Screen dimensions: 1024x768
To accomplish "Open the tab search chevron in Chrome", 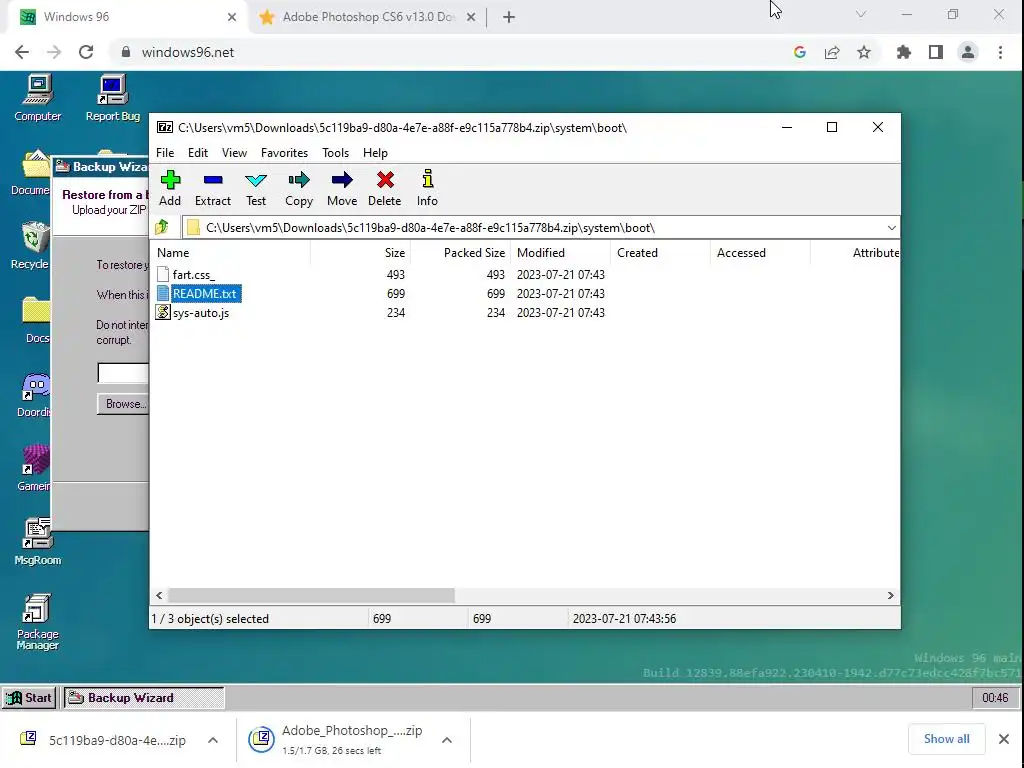I will (x=861, y=14).
